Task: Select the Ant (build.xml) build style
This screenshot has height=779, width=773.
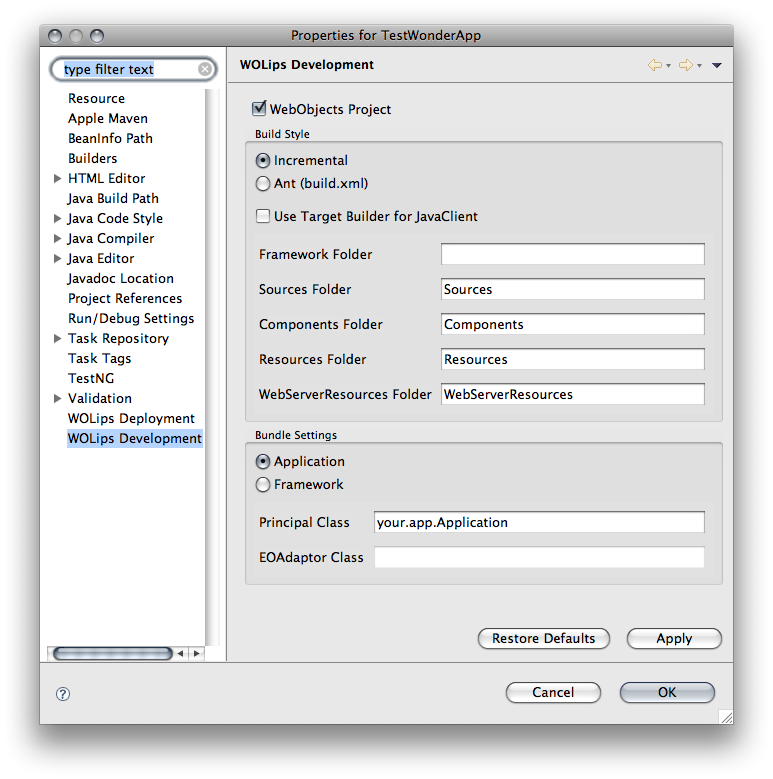Action: coord(263,184)
